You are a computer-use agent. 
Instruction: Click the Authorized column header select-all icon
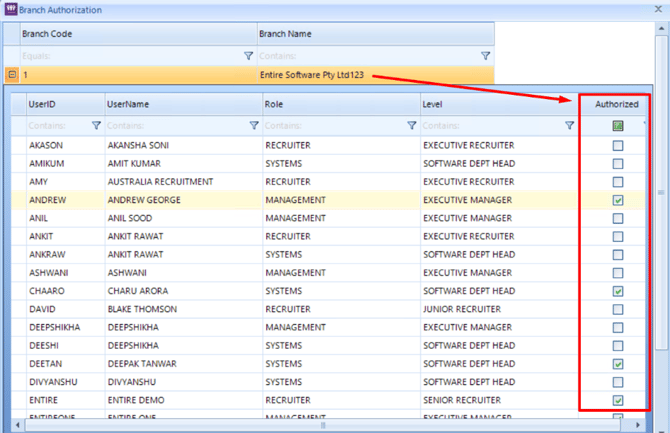(x=618, y=126)
